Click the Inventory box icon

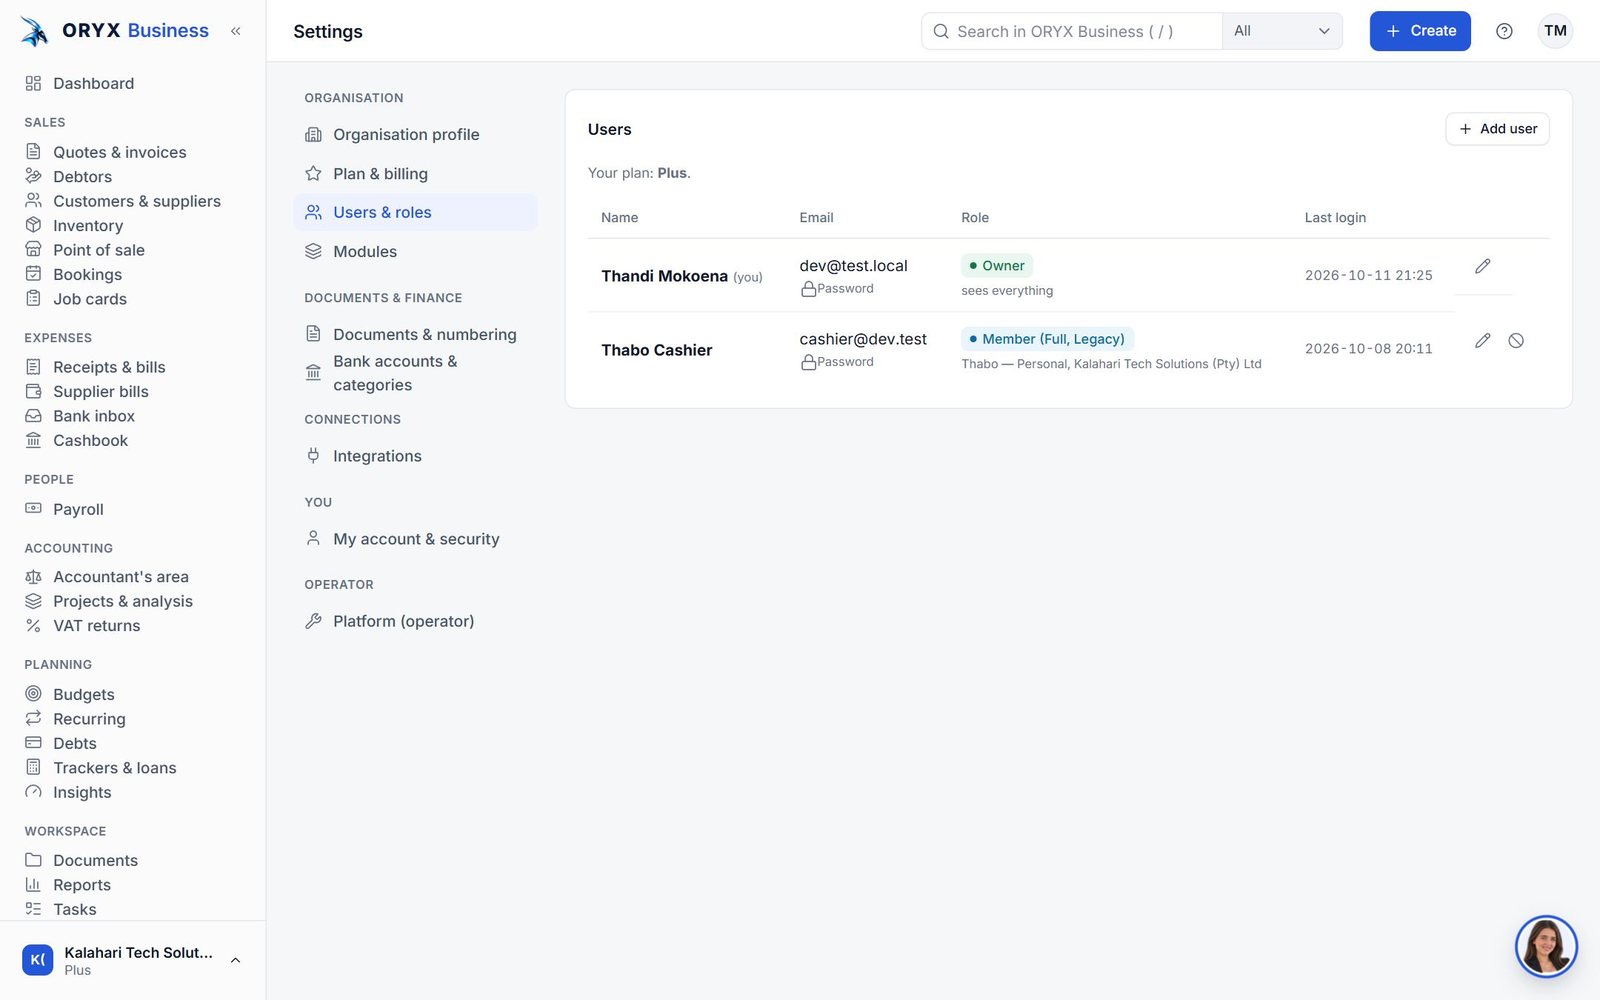33,225
